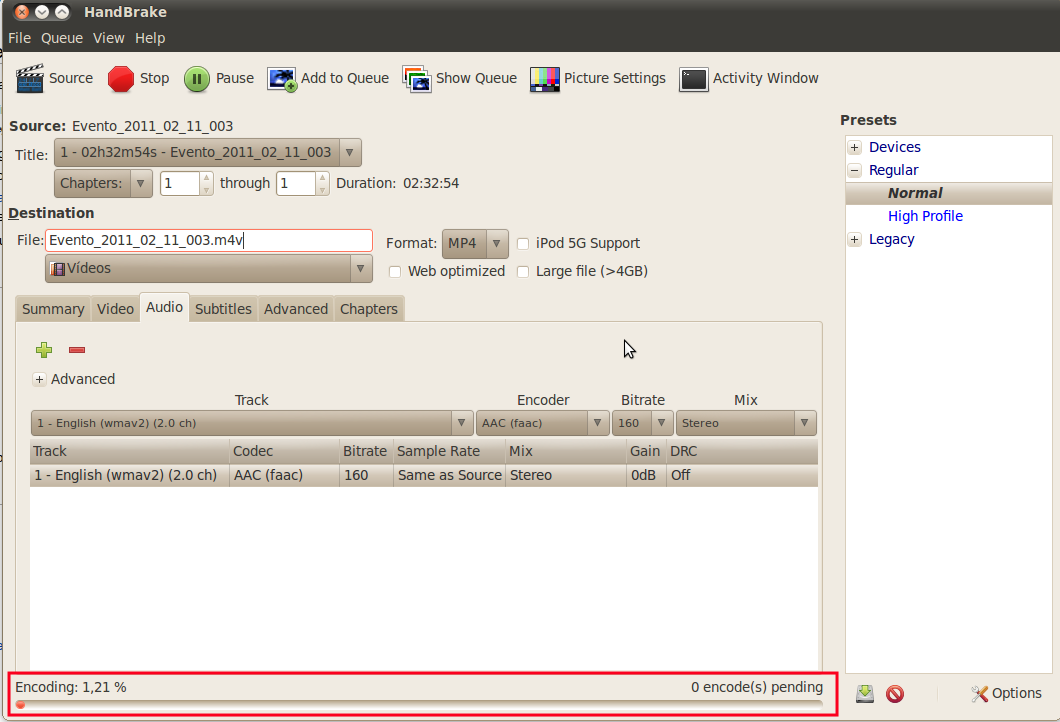Open the AAC (faac) Encoder dropdown
The image size is (1060, 722).
tap(543, 423)
